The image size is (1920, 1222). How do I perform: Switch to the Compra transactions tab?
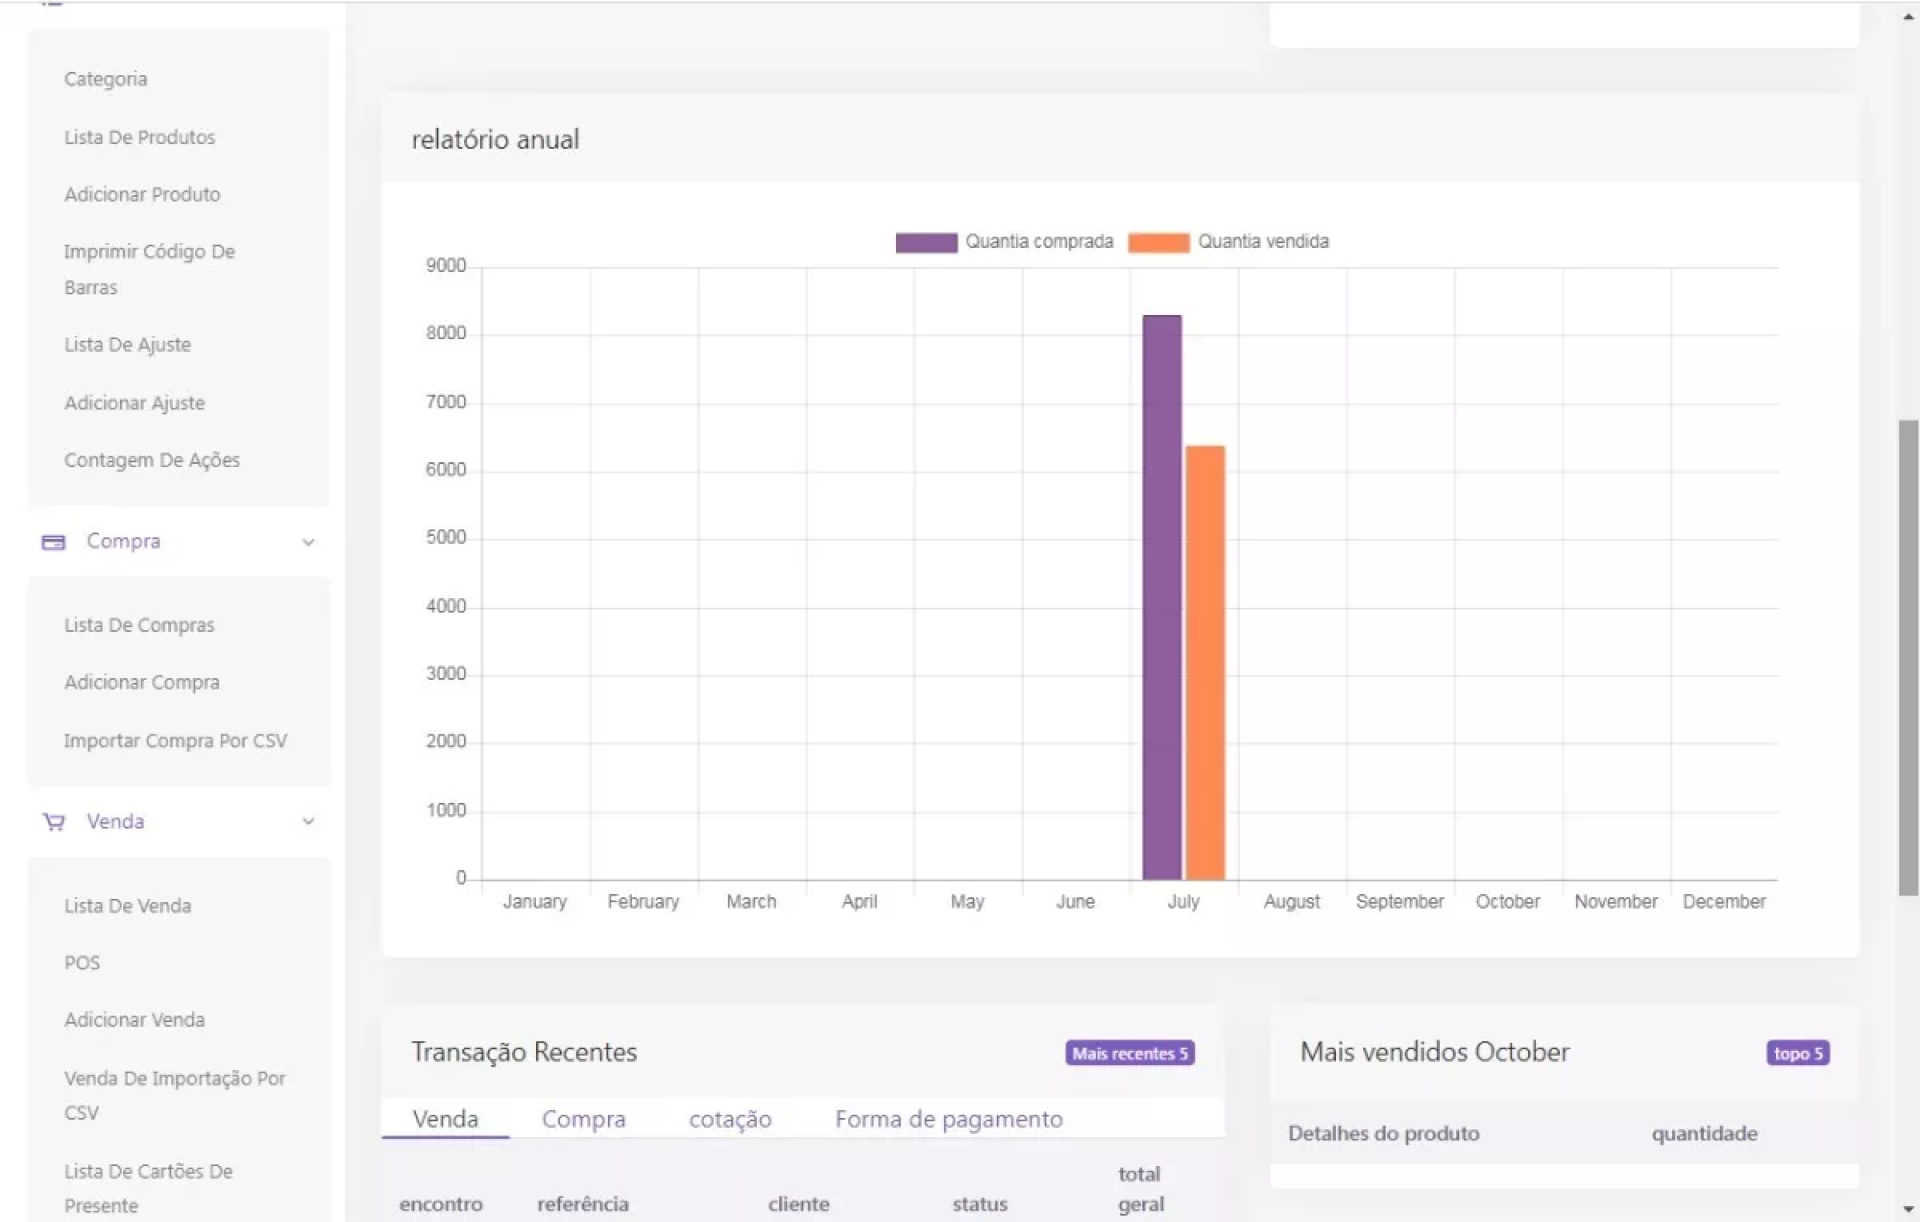pos(583,1119)
